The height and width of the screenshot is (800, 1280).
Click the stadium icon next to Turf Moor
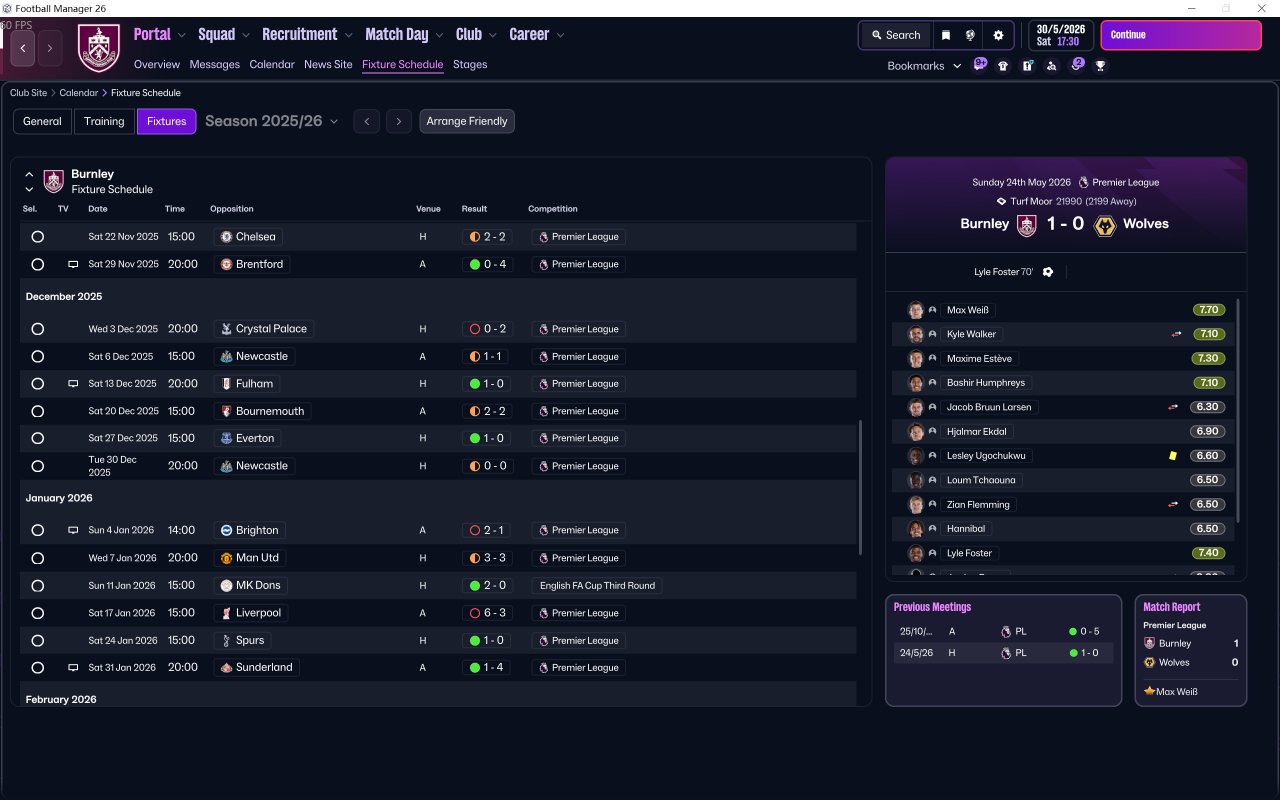tap(1001, 202)
